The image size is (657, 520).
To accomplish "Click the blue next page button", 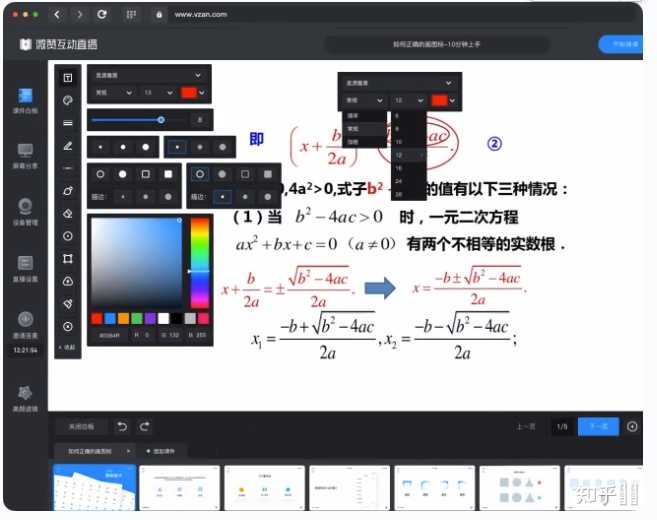I will coord(598,427).
